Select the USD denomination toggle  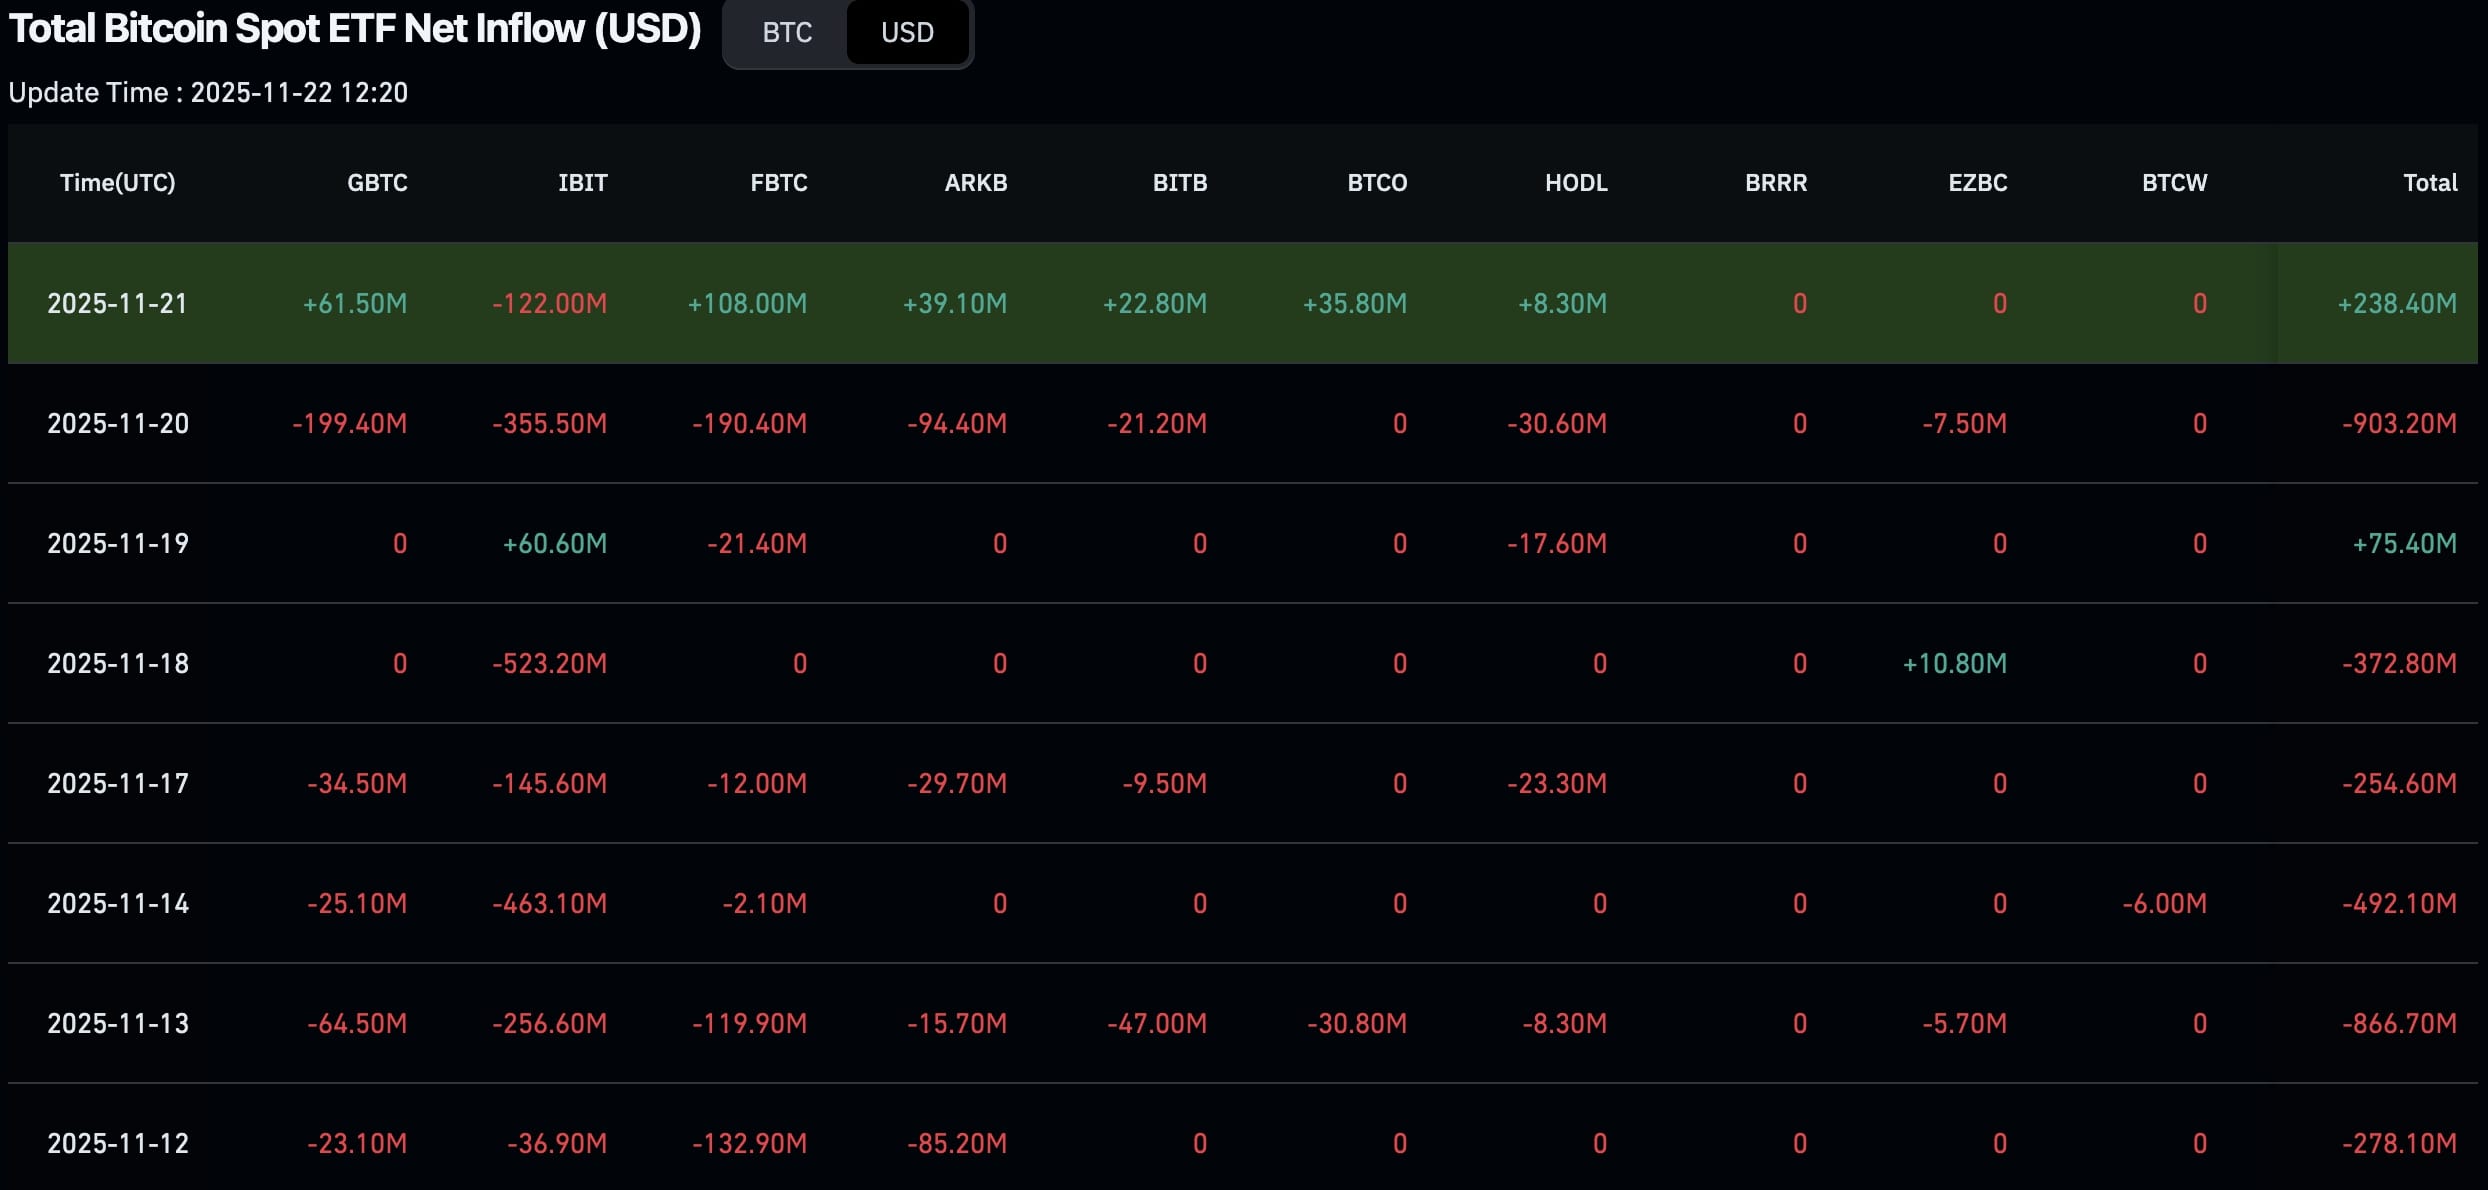(x=907, y=33)
